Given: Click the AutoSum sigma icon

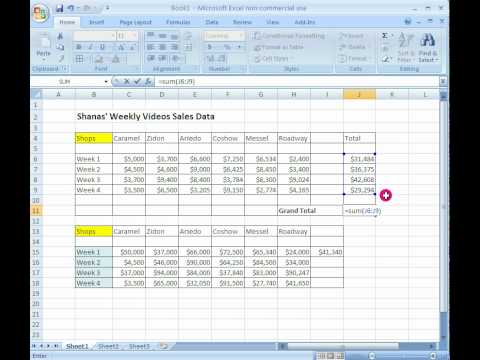Looking at the screenshot, I should 385,36.
